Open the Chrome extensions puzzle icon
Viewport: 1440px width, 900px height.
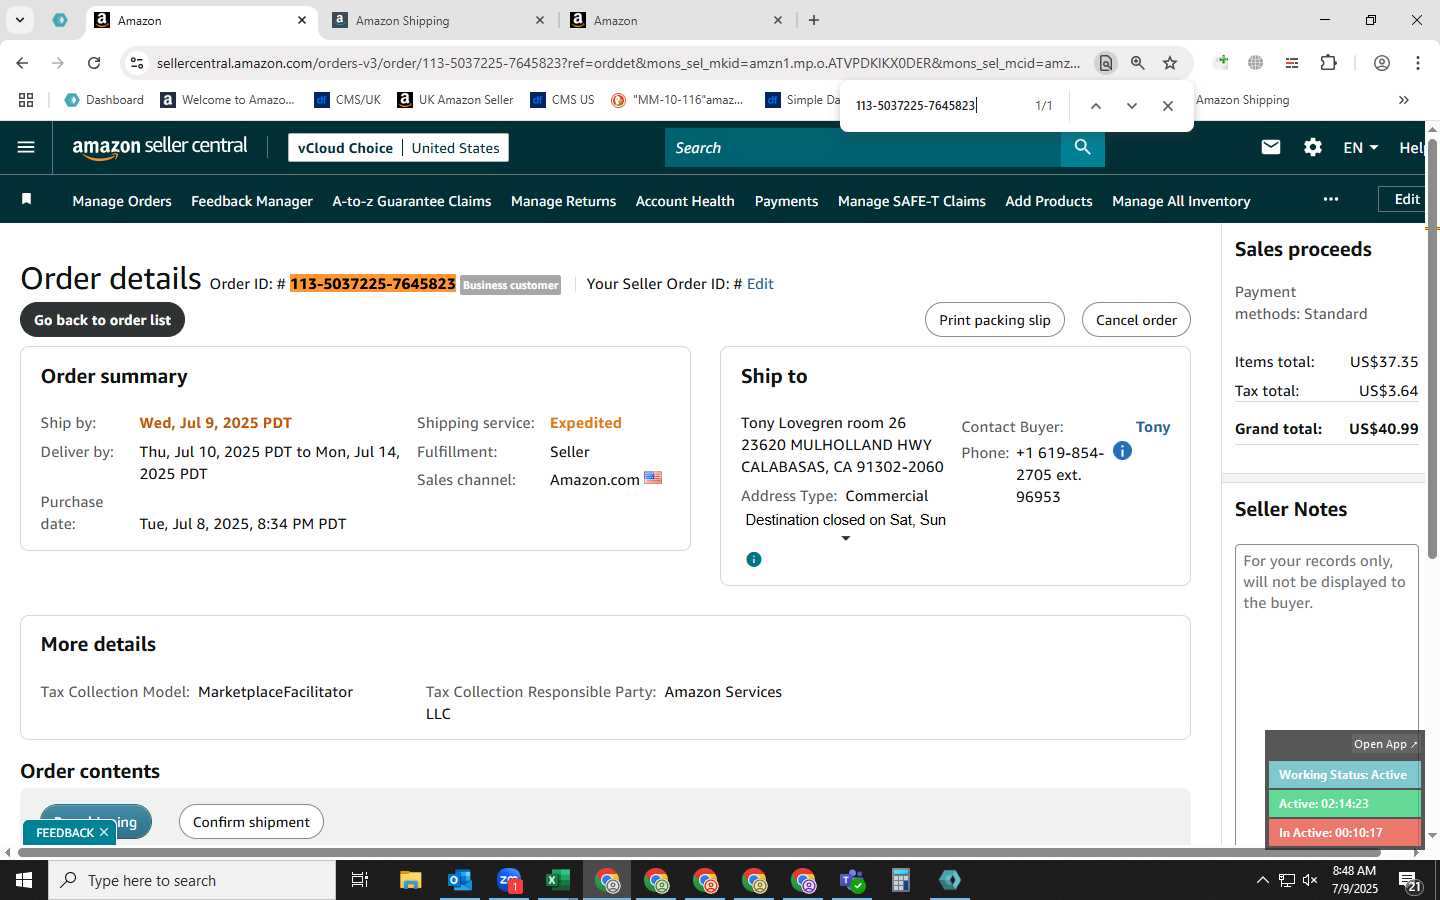click(1328, 63)
